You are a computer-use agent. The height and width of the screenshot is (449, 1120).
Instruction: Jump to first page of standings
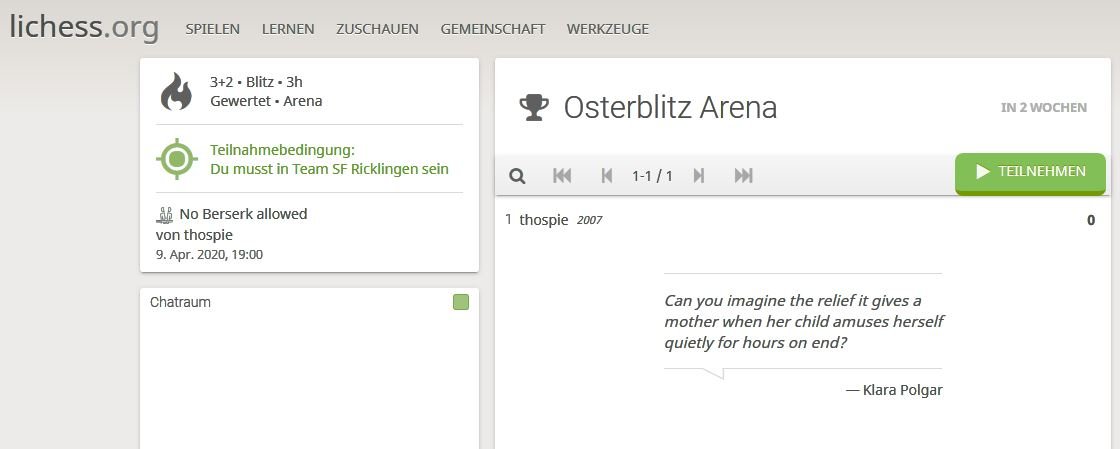[x=562, y=176]
